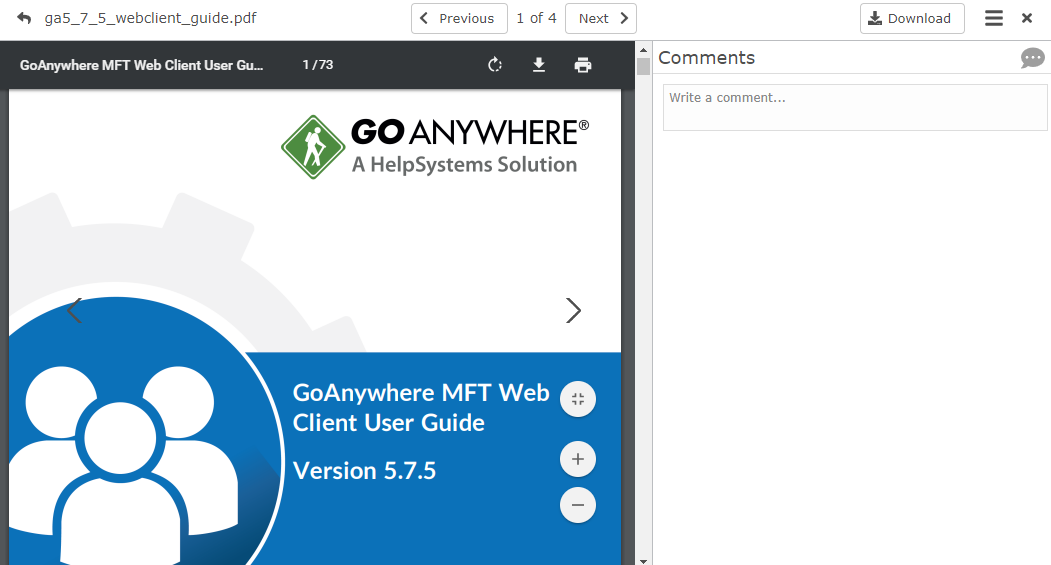
Task: Zoom in with the plus button
Action: pos(578,460)
